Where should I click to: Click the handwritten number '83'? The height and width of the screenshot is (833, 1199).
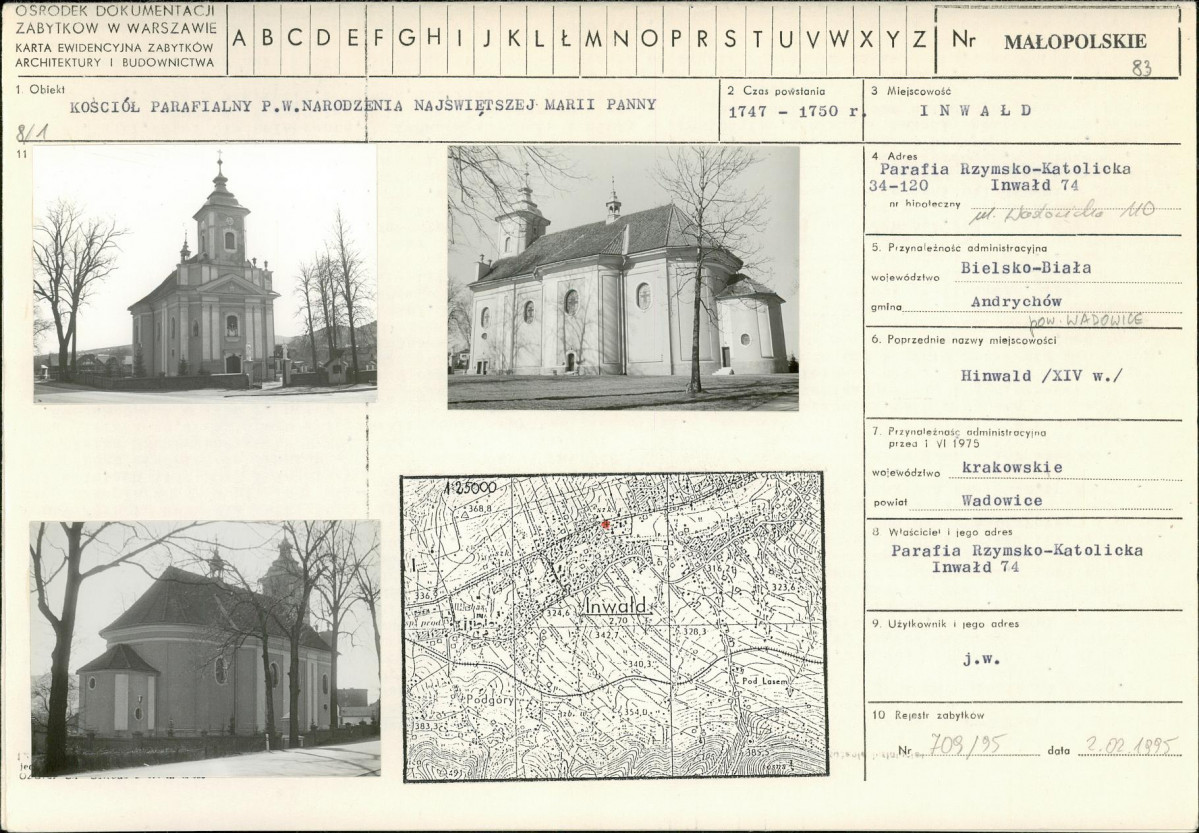(x=1142, y=68)
